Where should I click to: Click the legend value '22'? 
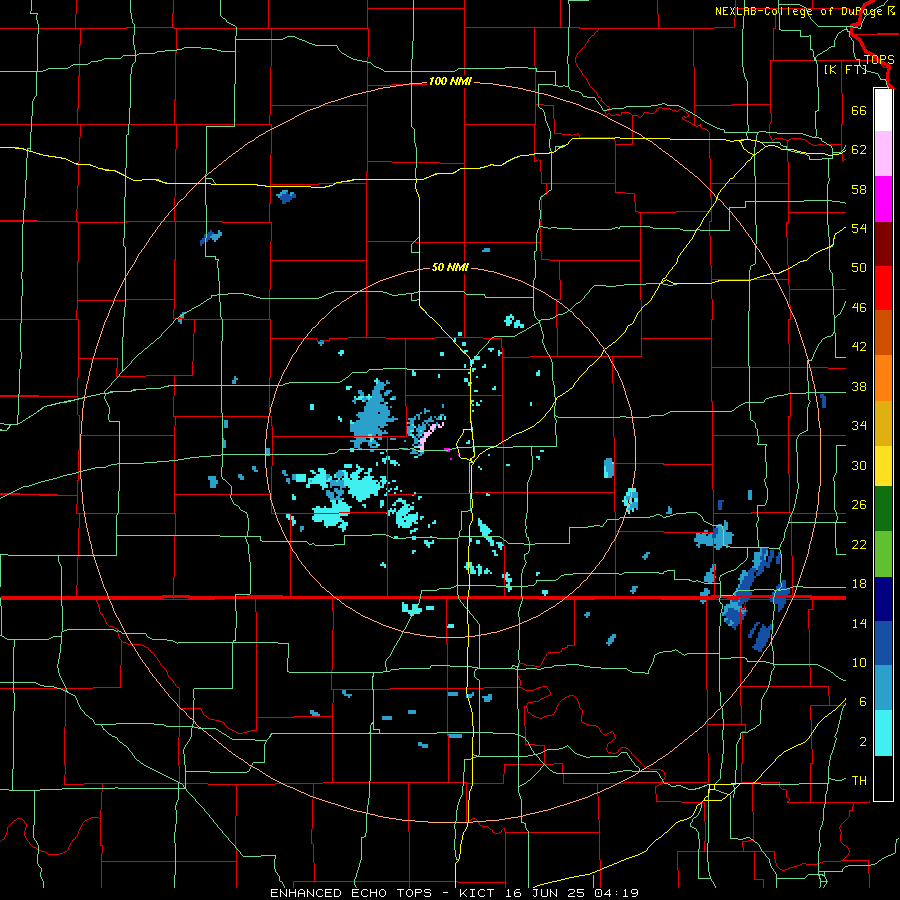click(859, 544)
